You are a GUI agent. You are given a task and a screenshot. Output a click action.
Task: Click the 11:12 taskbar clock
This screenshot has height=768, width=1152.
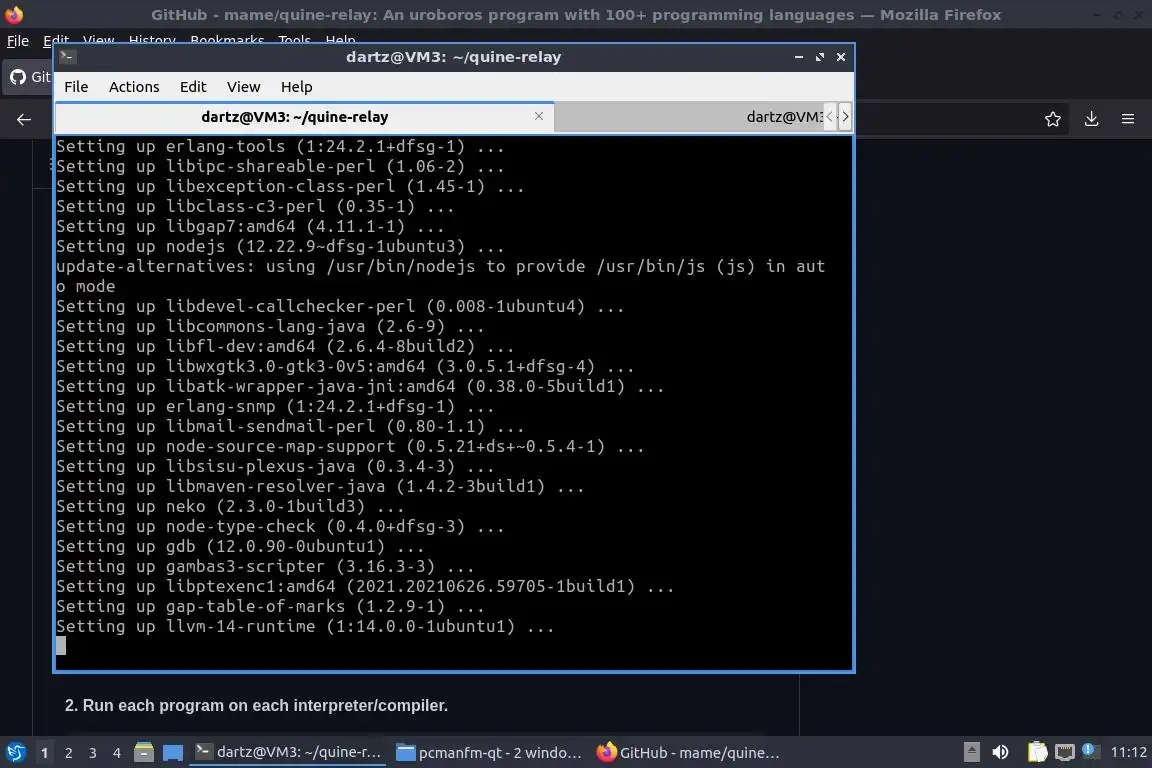coord(1128,753)
